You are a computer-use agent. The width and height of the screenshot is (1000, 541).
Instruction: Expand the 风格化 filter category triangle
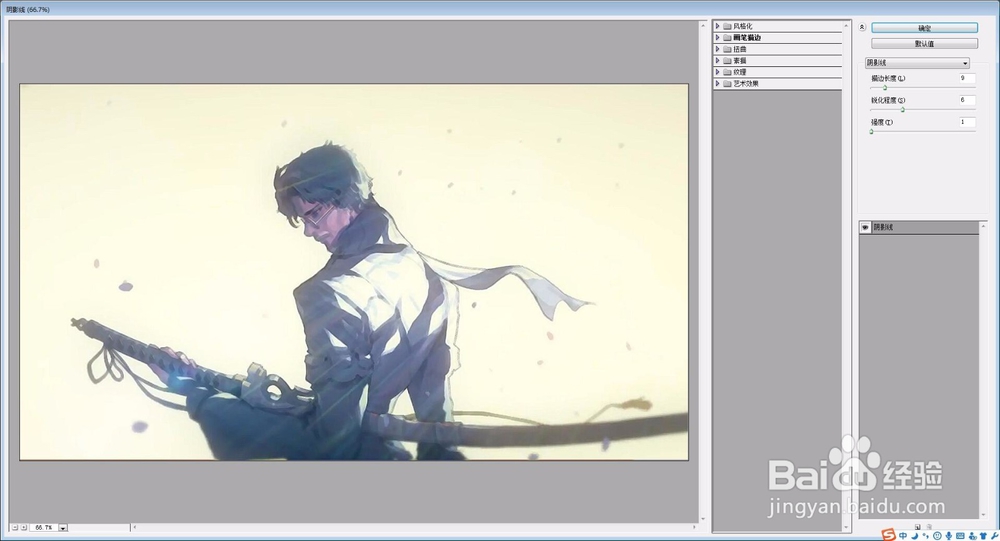717,26
